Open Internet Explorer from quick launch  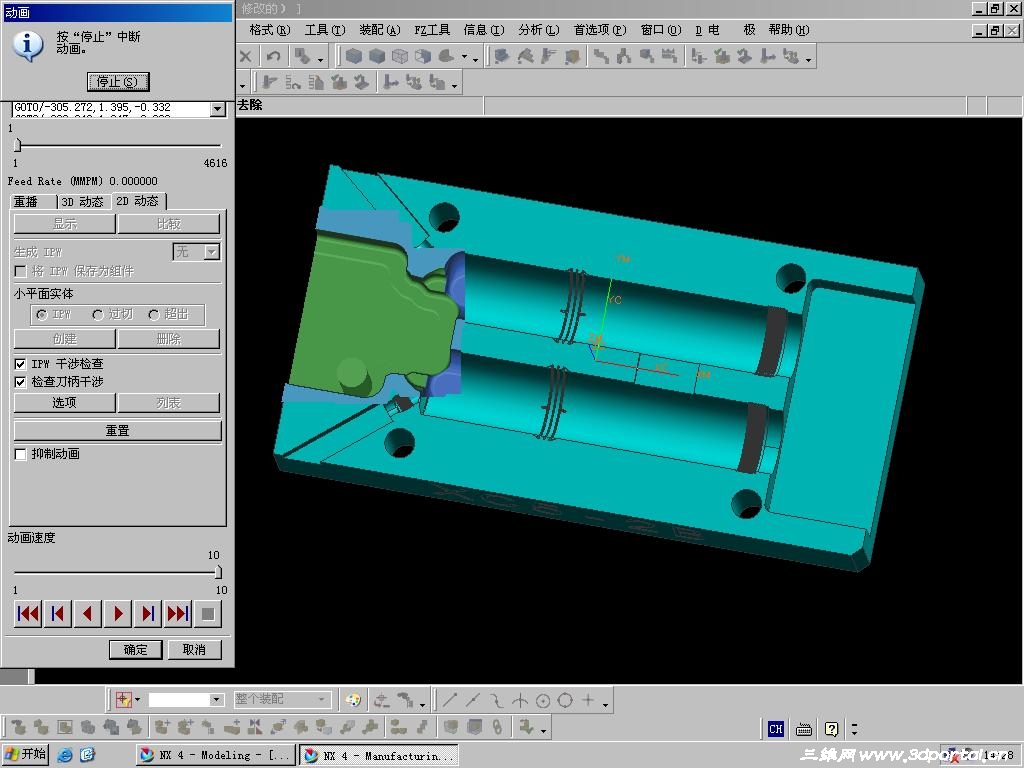[x=65, y=755]
